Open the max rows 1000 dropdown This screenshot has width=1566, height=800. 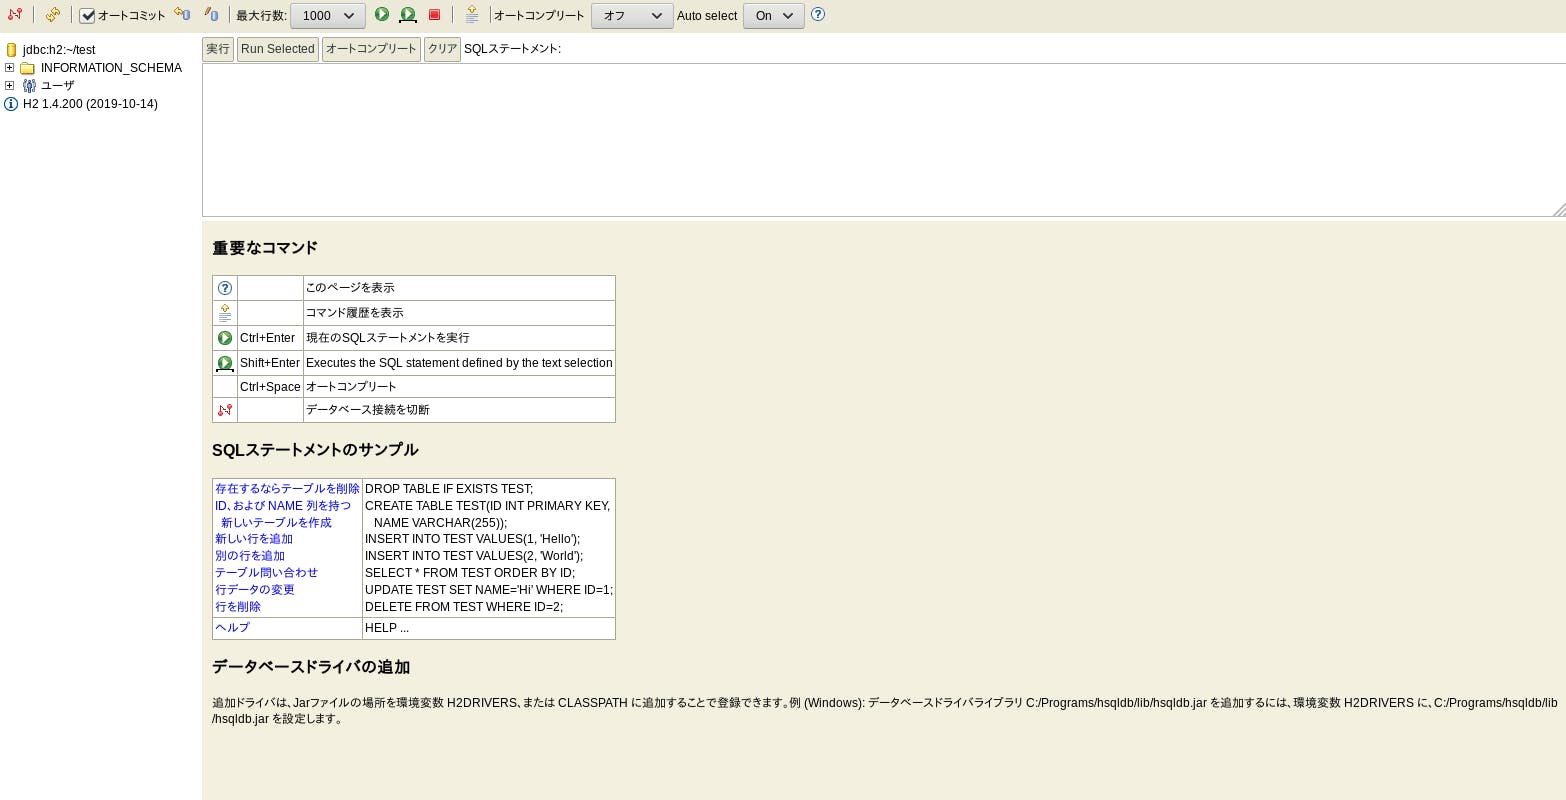coord(328,16)
